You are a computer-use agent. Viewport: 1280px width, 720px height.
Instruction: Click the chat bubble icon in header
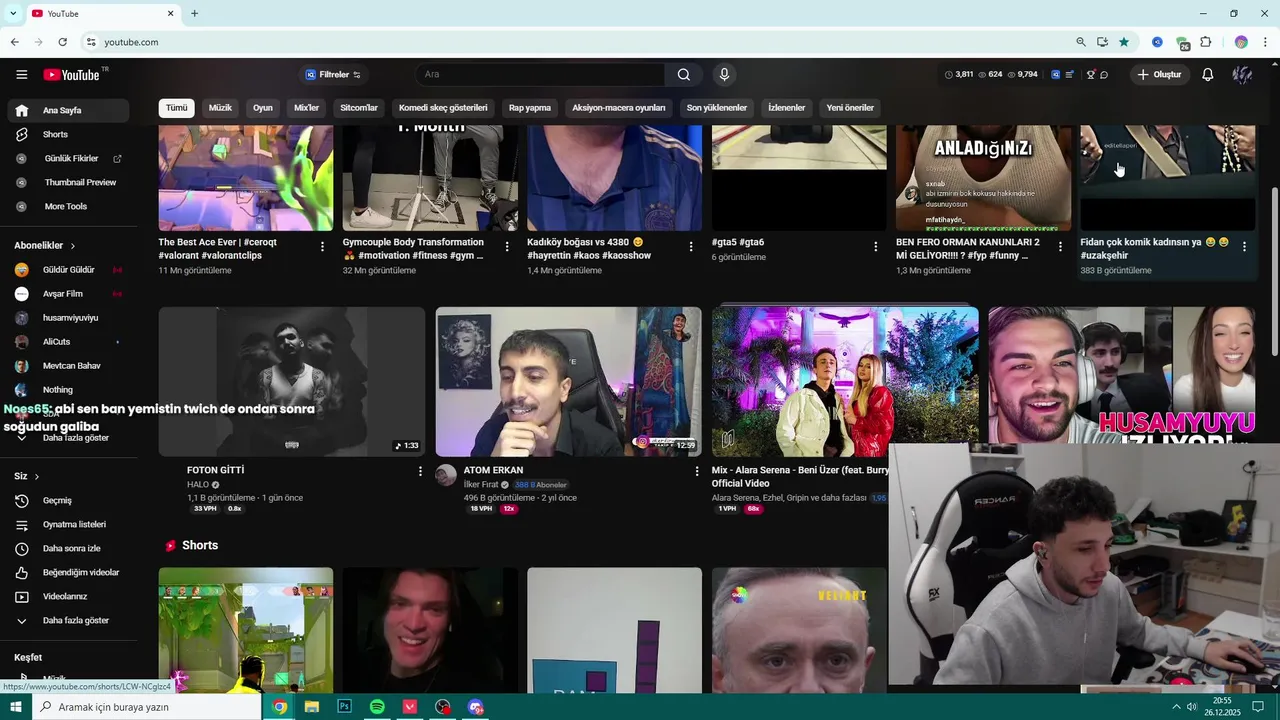point(1104,75)
